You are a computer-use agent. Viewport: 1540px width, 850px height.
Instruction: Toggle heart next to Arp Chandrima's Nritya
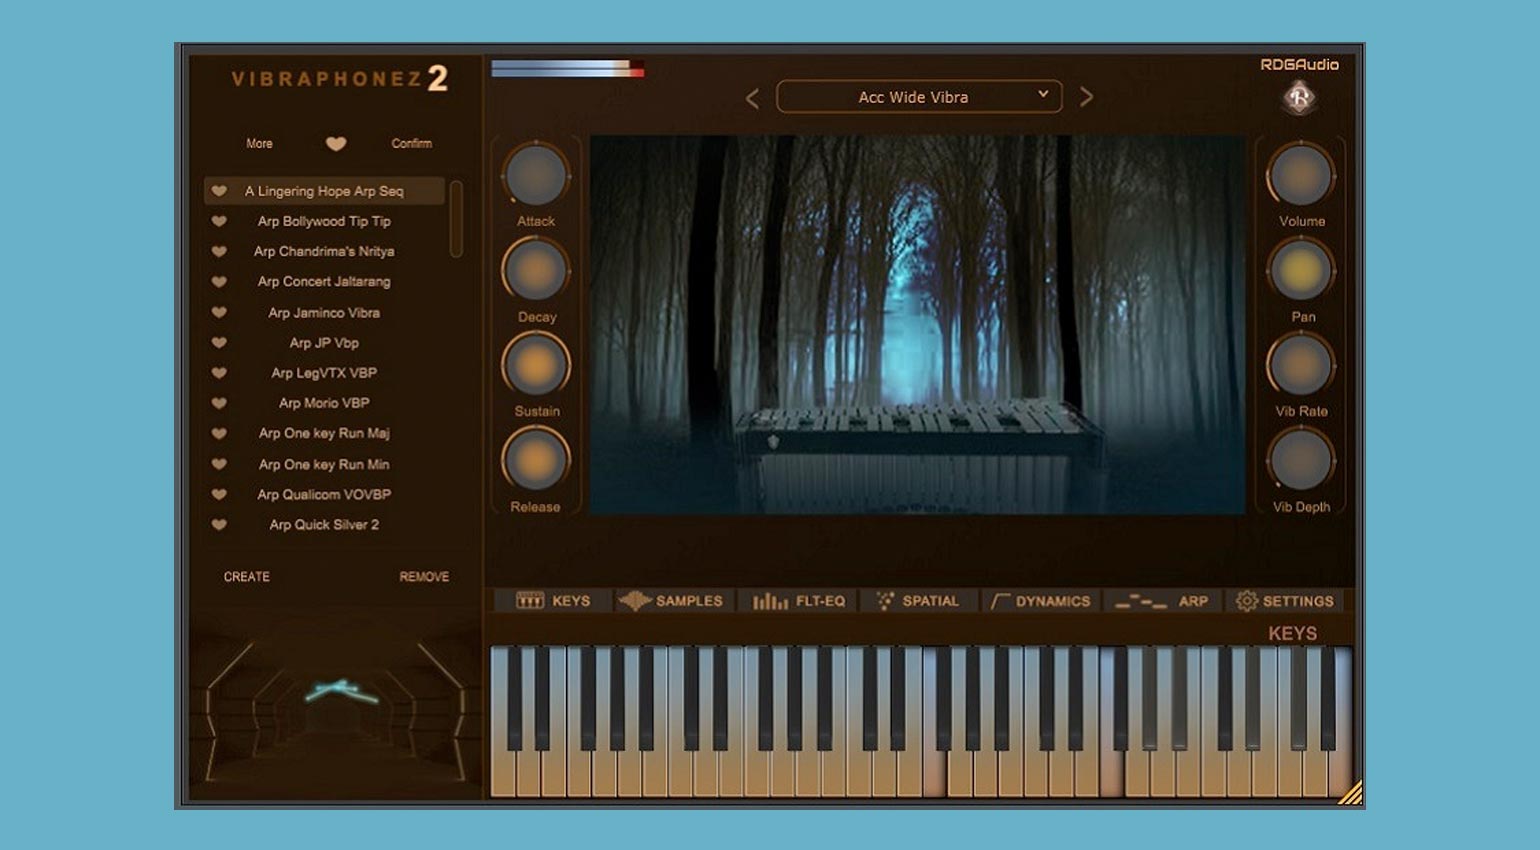(219, 251)
